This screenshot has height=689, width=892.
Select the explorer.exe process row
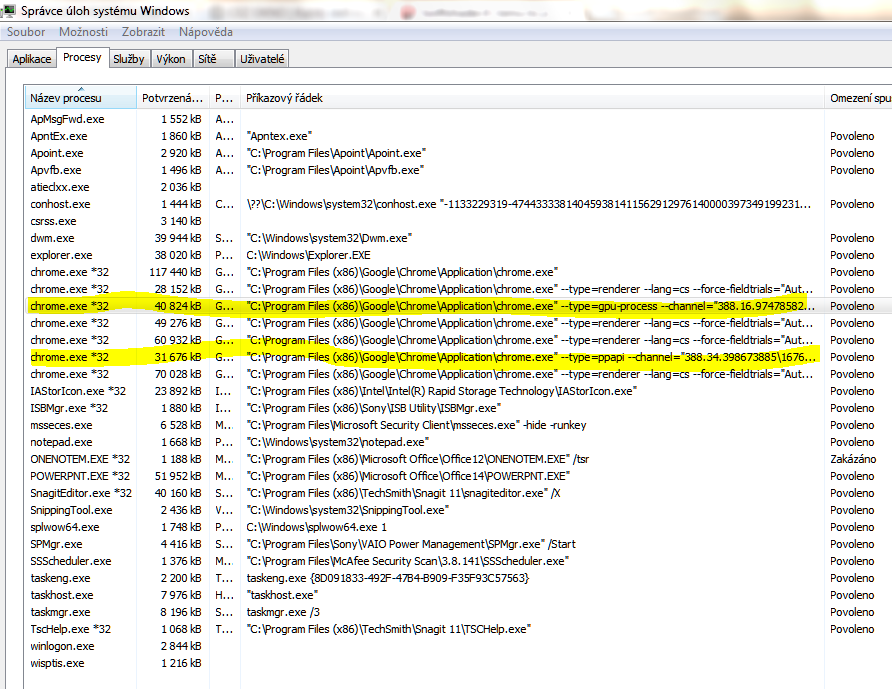pyautogui.click(x=62, y=255)
